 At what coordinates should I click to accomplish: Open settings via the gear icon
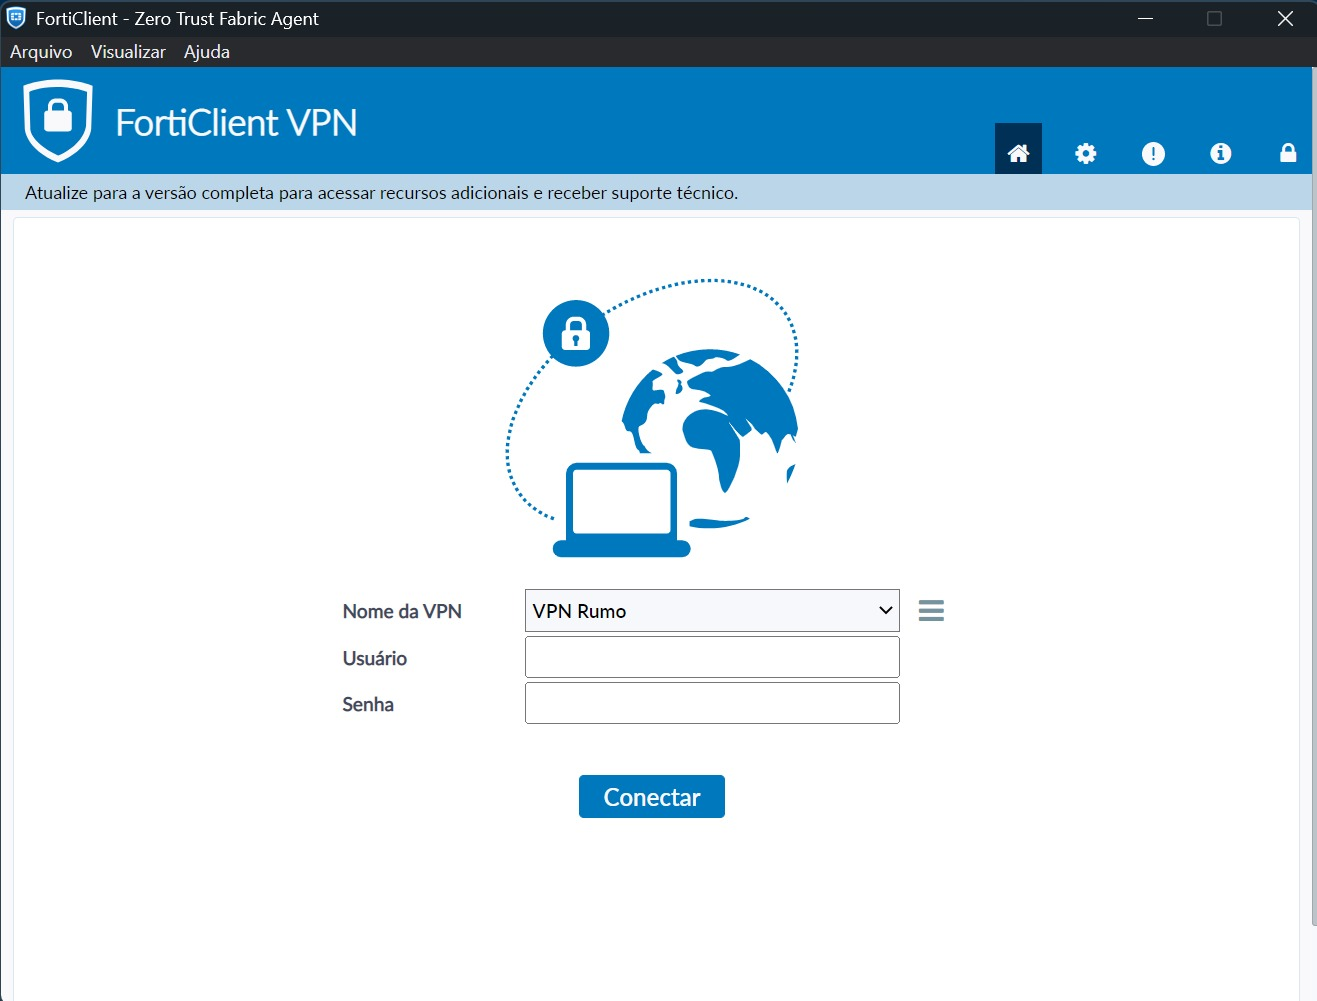[1086, 153]
